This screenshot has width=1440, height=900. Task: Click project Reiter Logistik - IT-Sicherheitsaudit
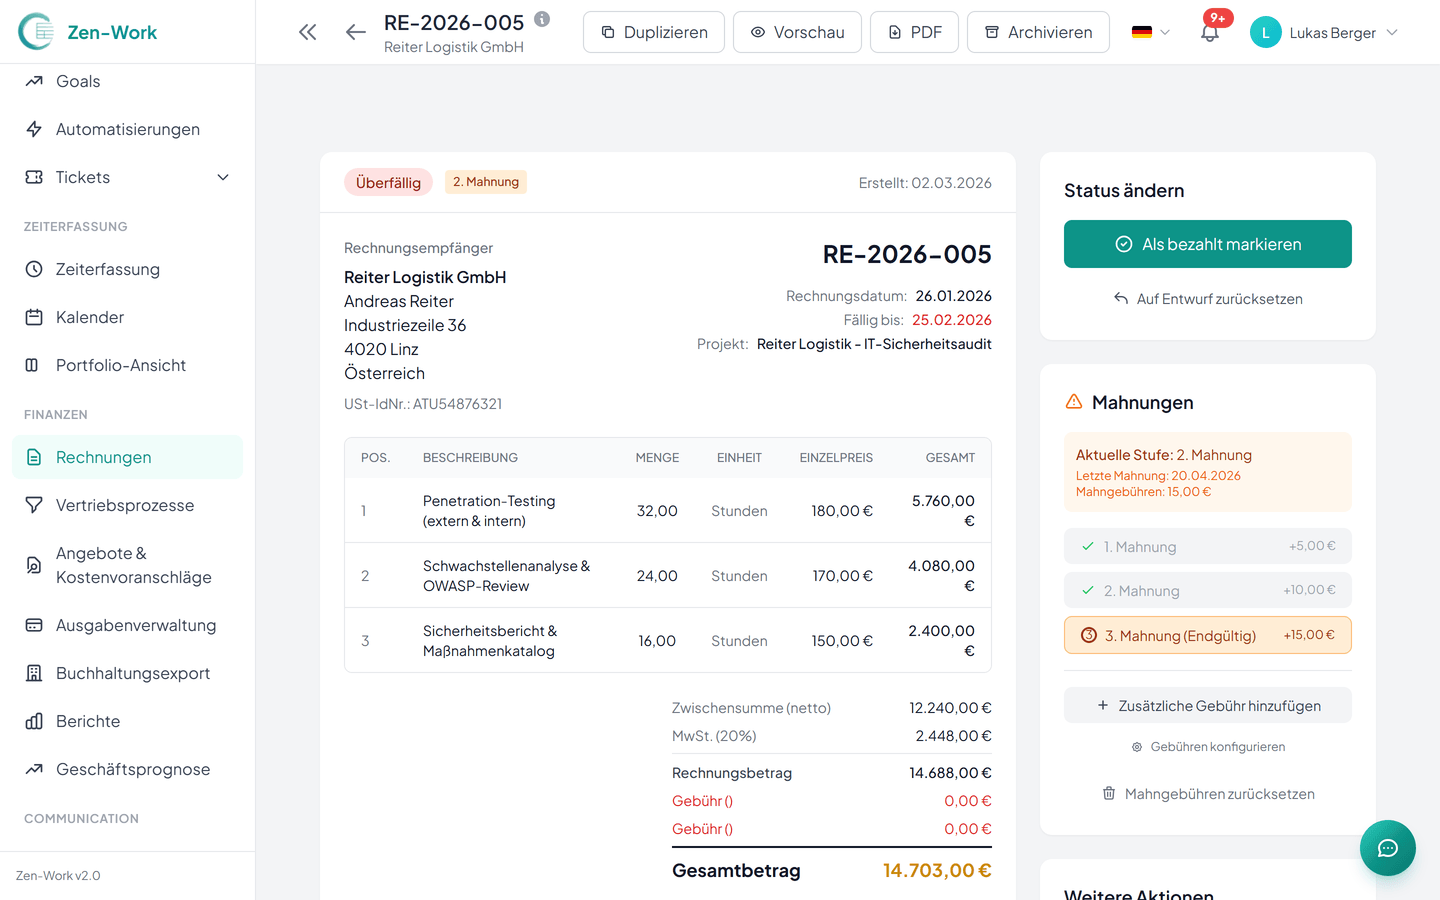(x=874, y=344)
